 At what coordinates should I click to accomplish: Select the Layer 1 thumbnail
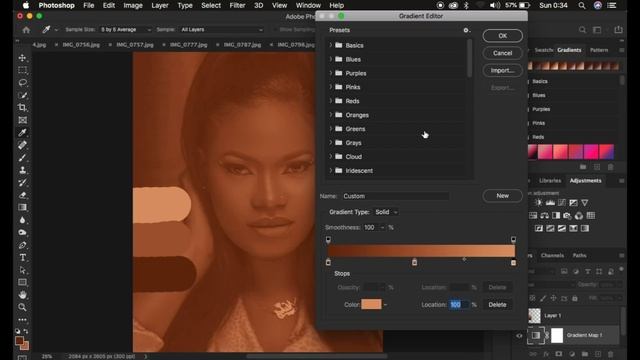[534, 316]
